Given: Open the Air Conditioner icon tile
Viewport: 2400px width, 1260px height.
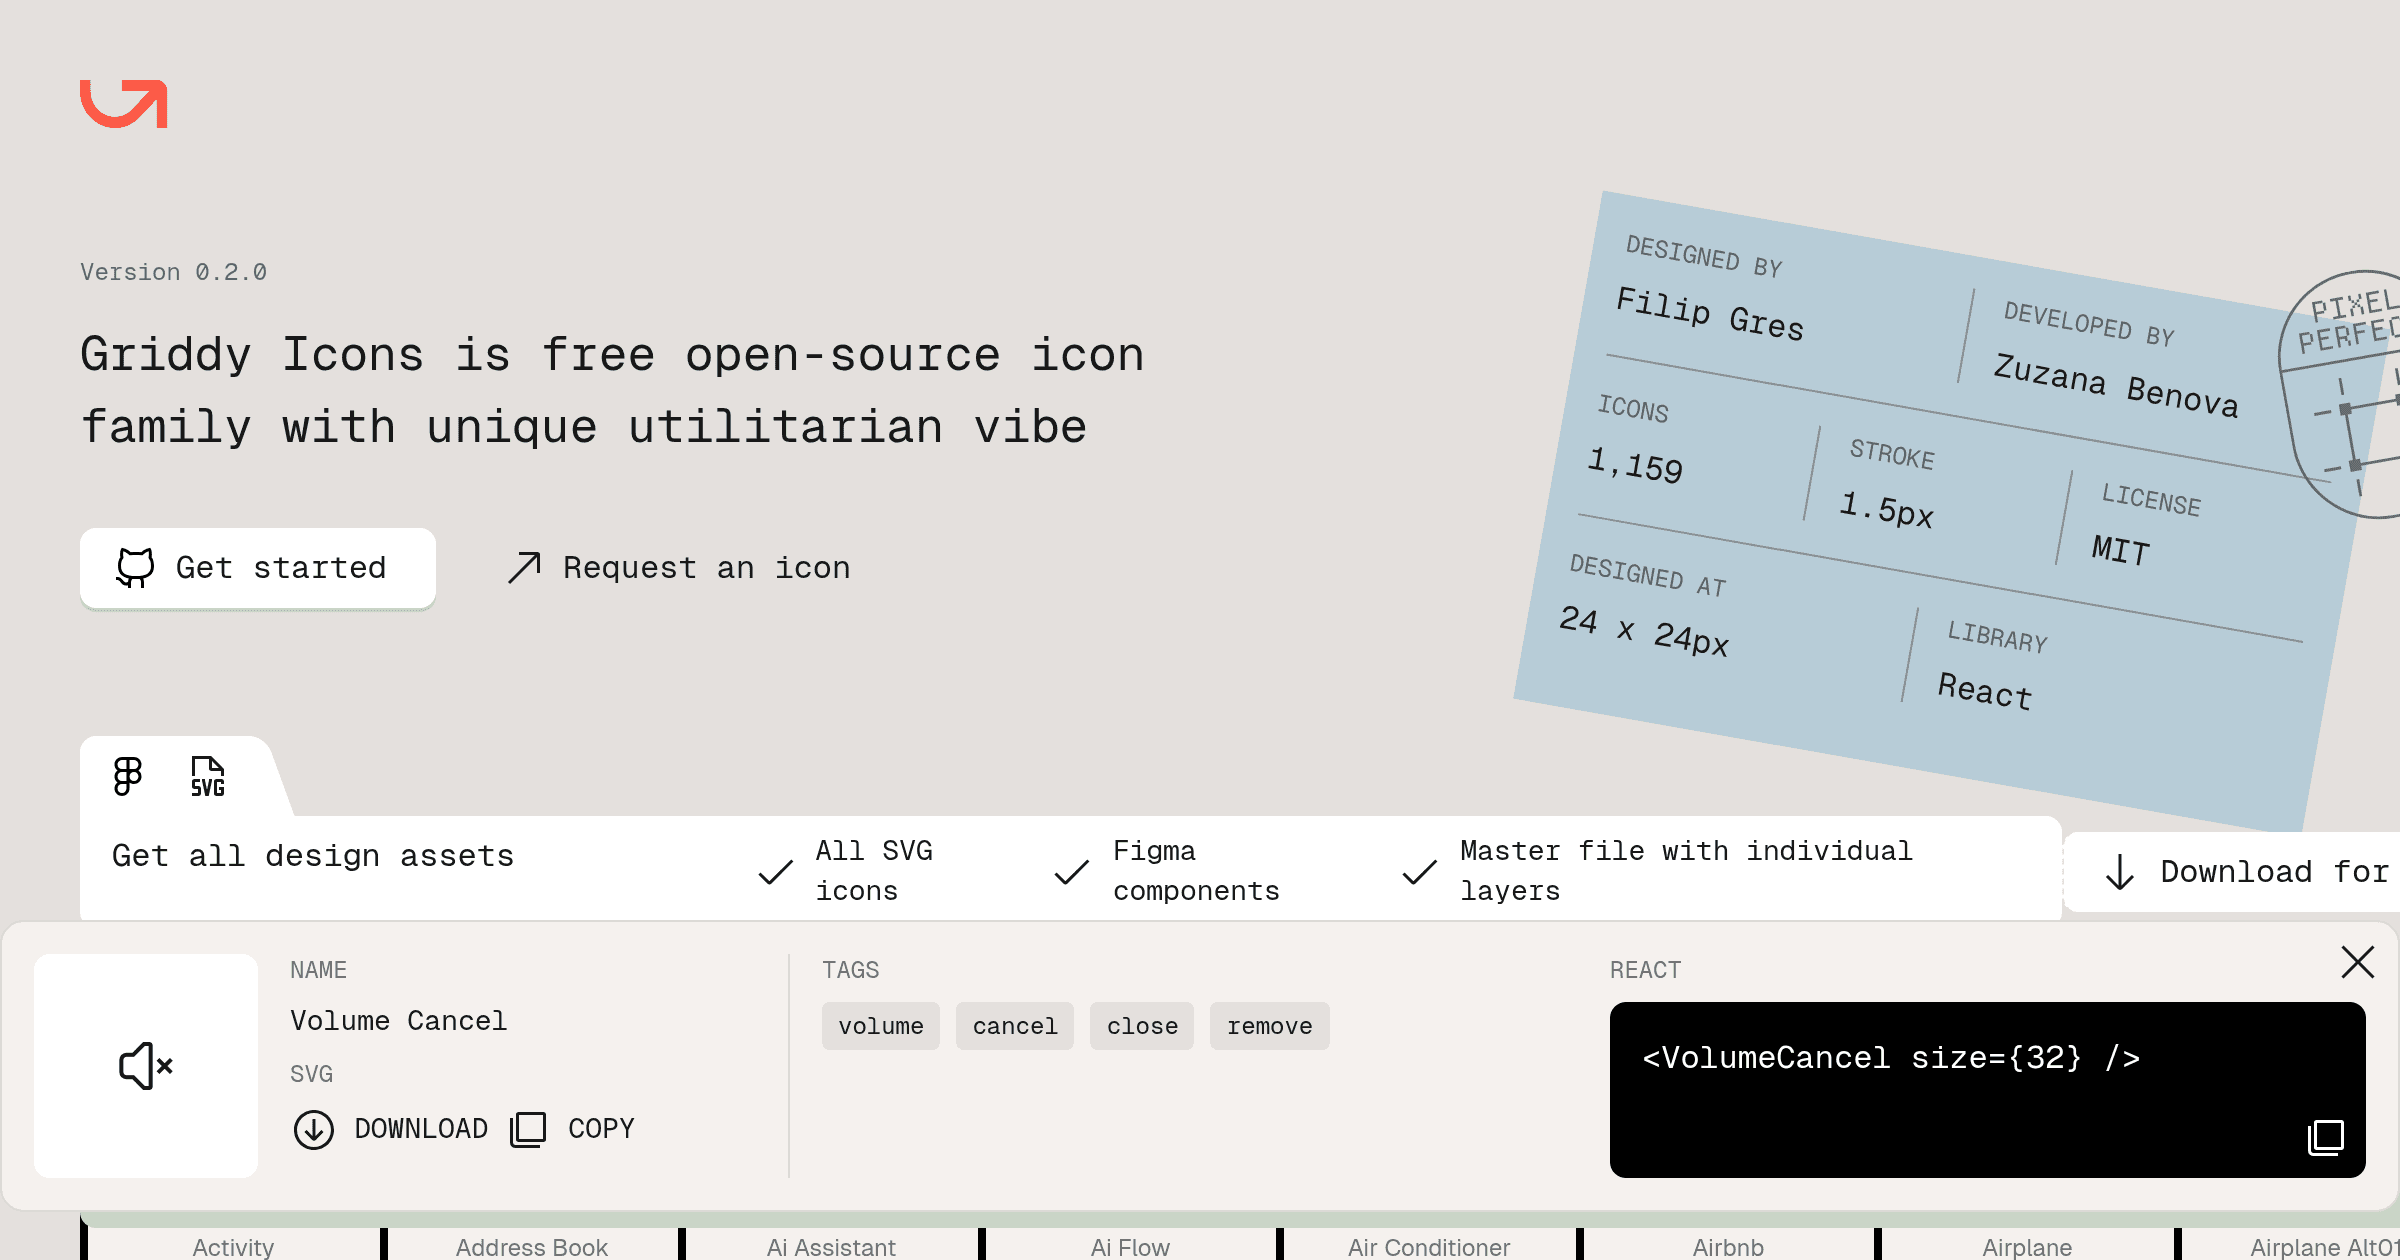Looking at the screenshot, I should 1429,1244.
